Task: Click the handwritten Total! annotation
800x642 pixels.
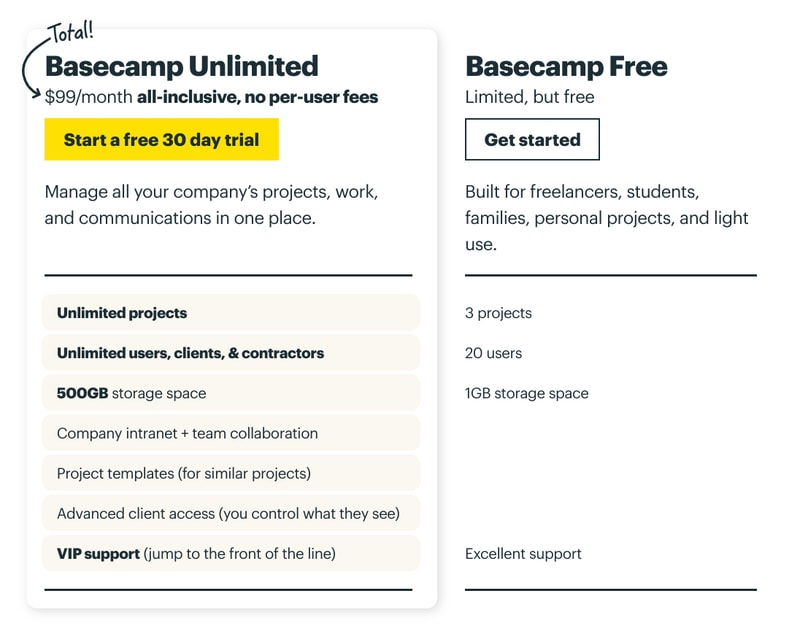Action: [70, 33]
